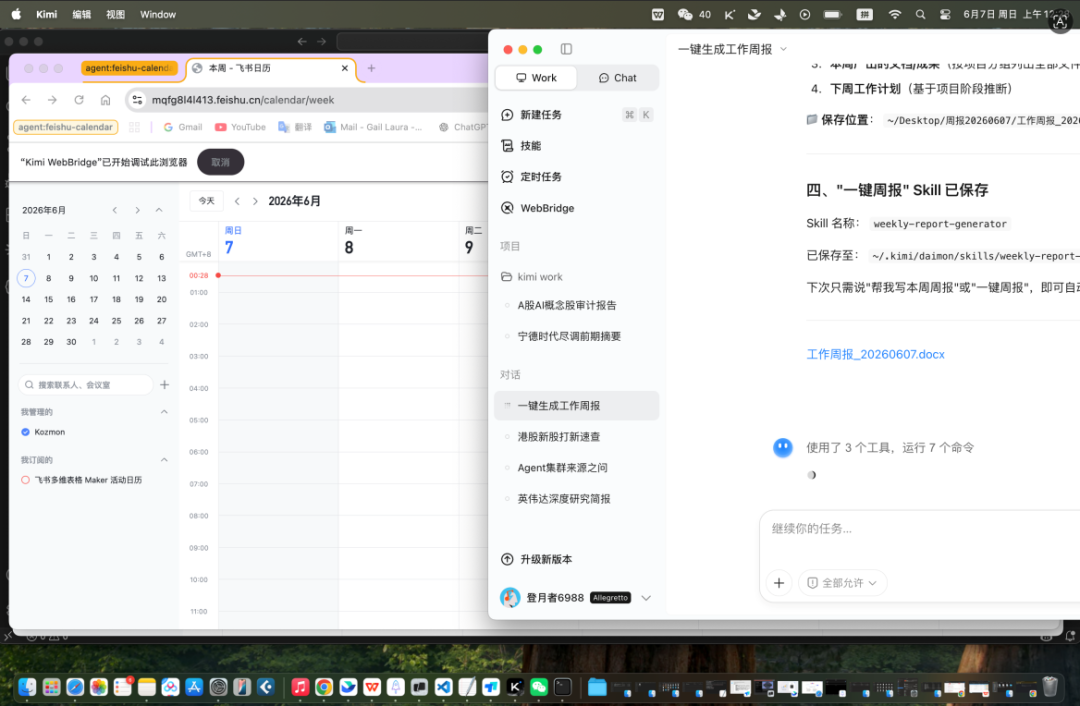Open the 编辑 menu in menu bar
The width and height of the screenshot is (1080, 706).
81,14
